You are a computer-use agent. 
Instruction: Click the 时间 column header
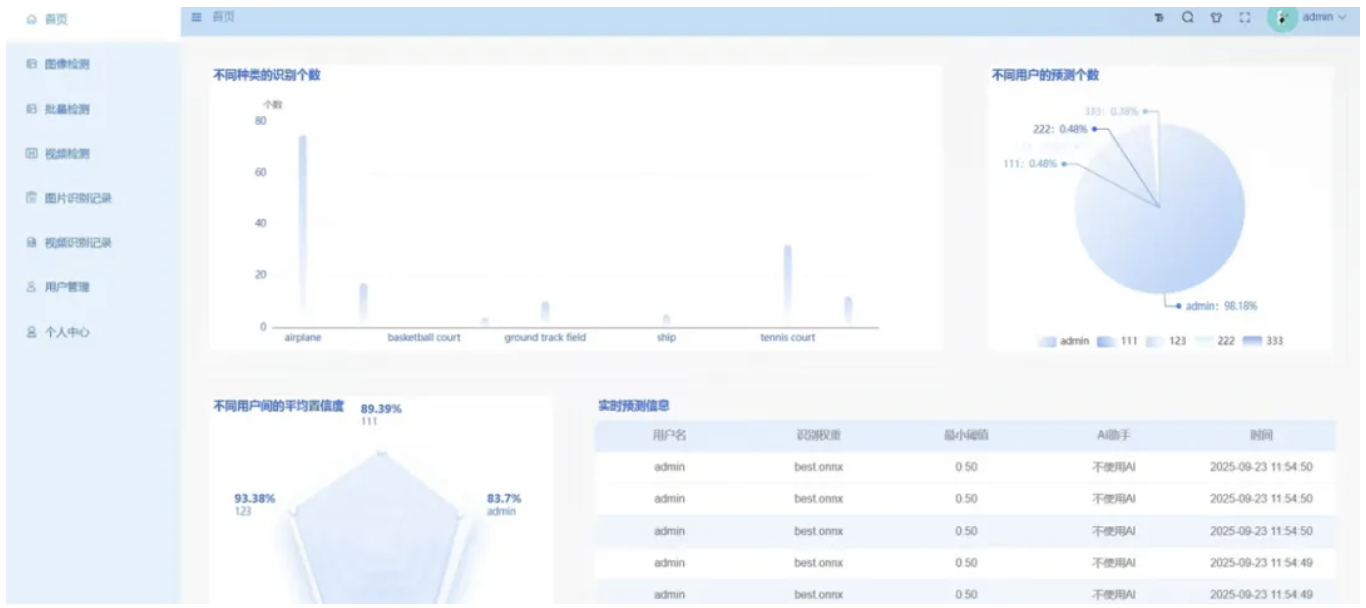[1261, 436]
